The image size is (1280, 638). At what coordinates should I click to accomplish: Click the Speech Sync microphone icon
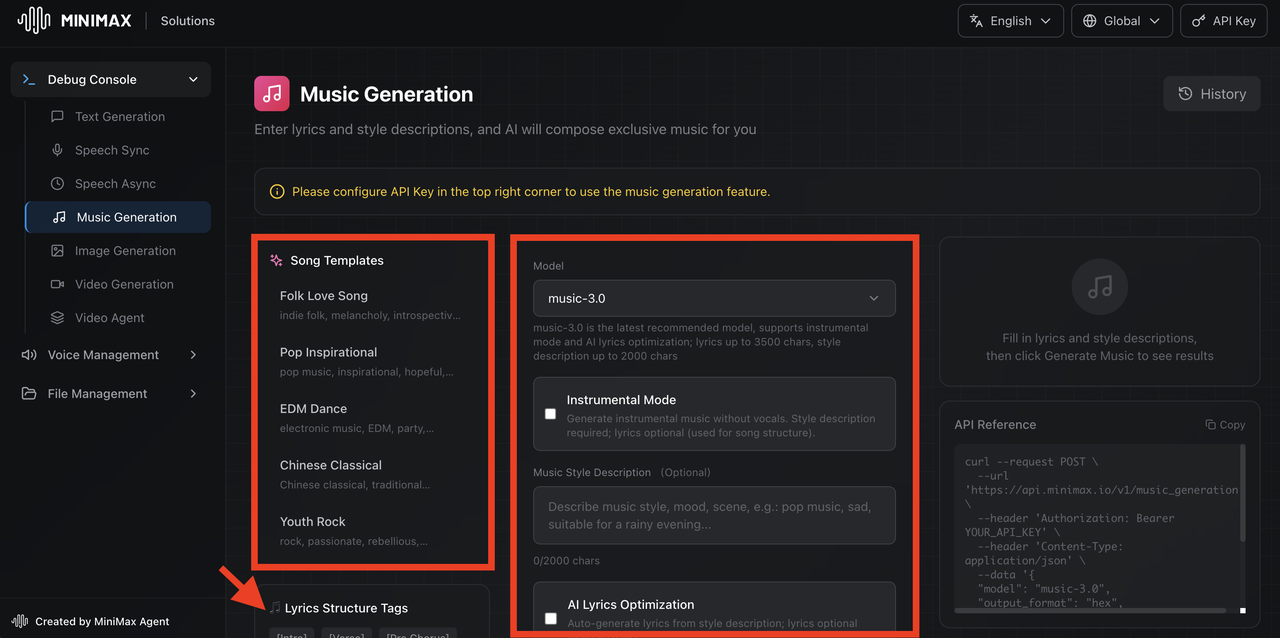pyautogui.click(x=57, y=150)
